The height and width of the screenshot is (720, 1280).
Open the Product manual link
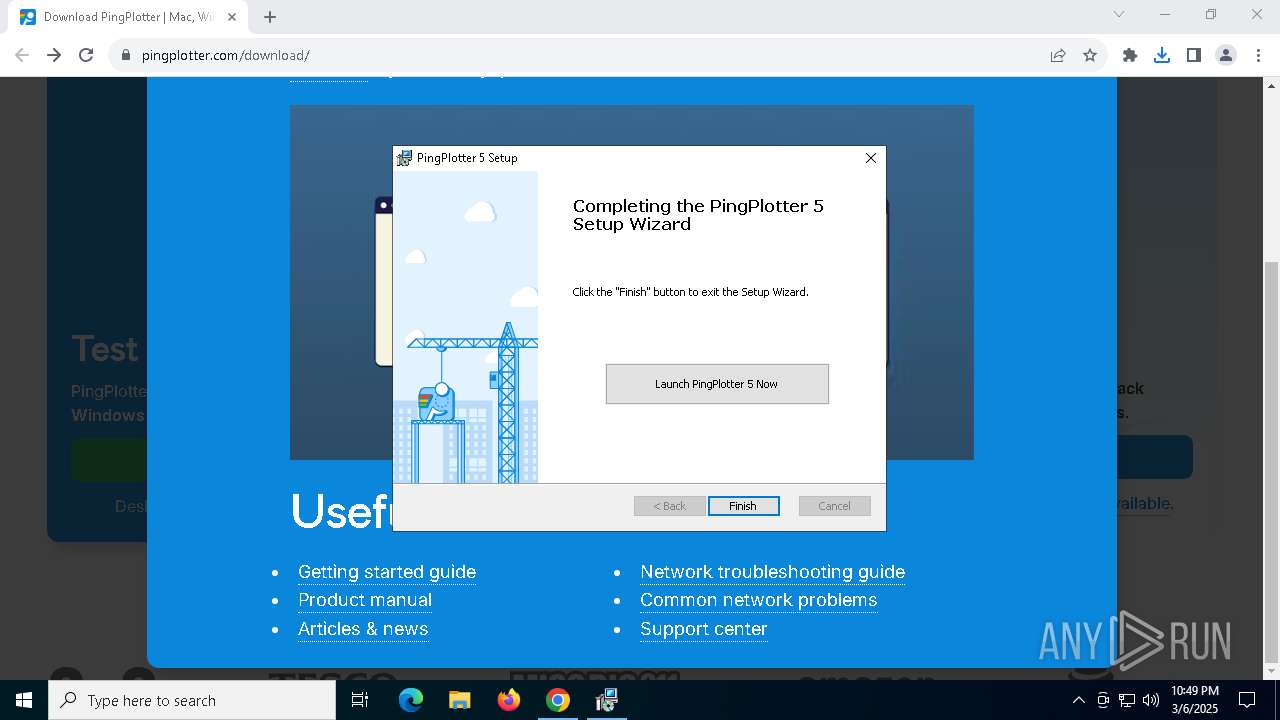click(365, 600)
